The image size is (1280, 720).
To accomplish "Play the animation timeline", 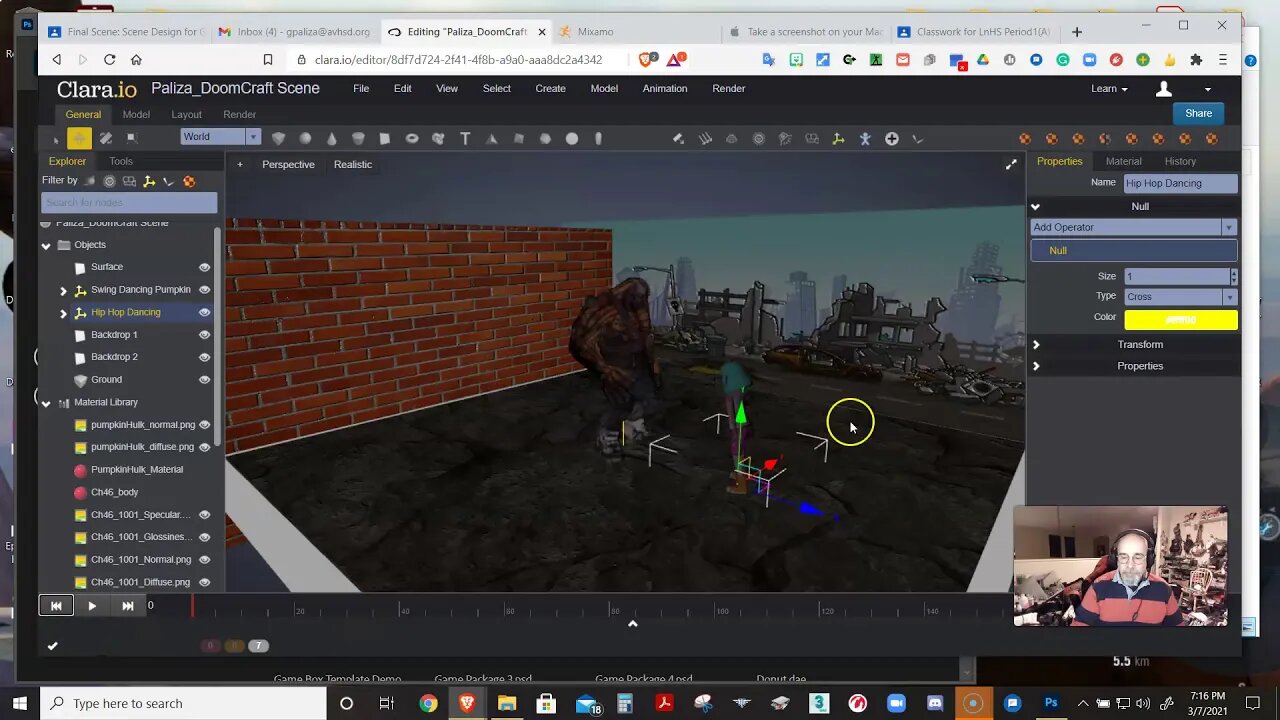I will tap(92, 605).
